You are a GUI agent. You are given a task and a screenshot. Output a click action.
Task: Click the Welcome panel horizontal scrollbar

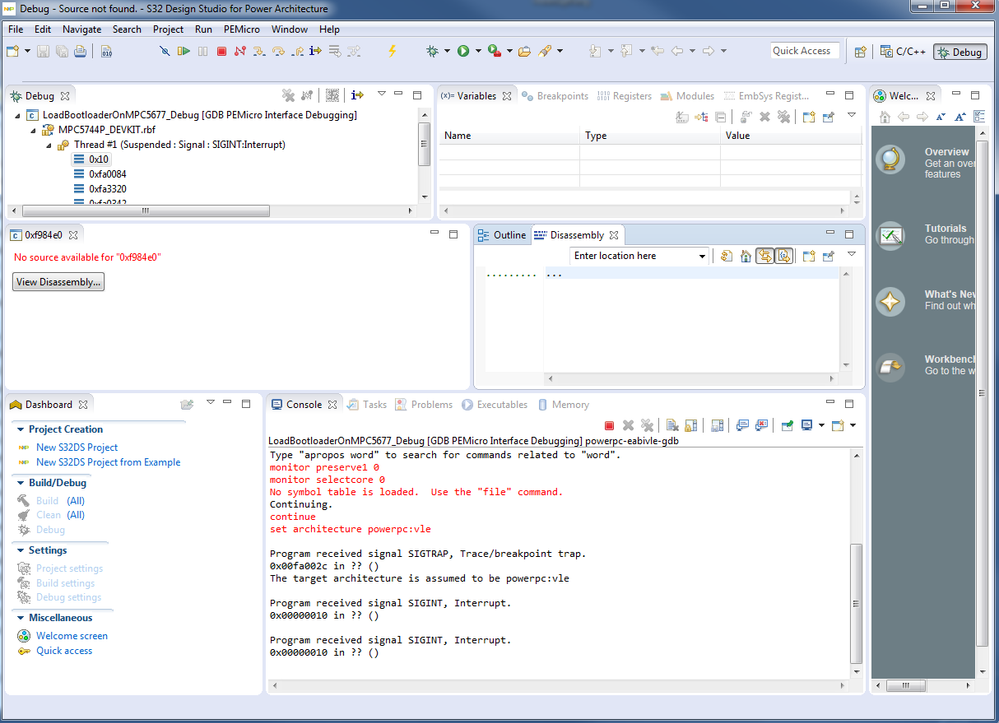905,686
